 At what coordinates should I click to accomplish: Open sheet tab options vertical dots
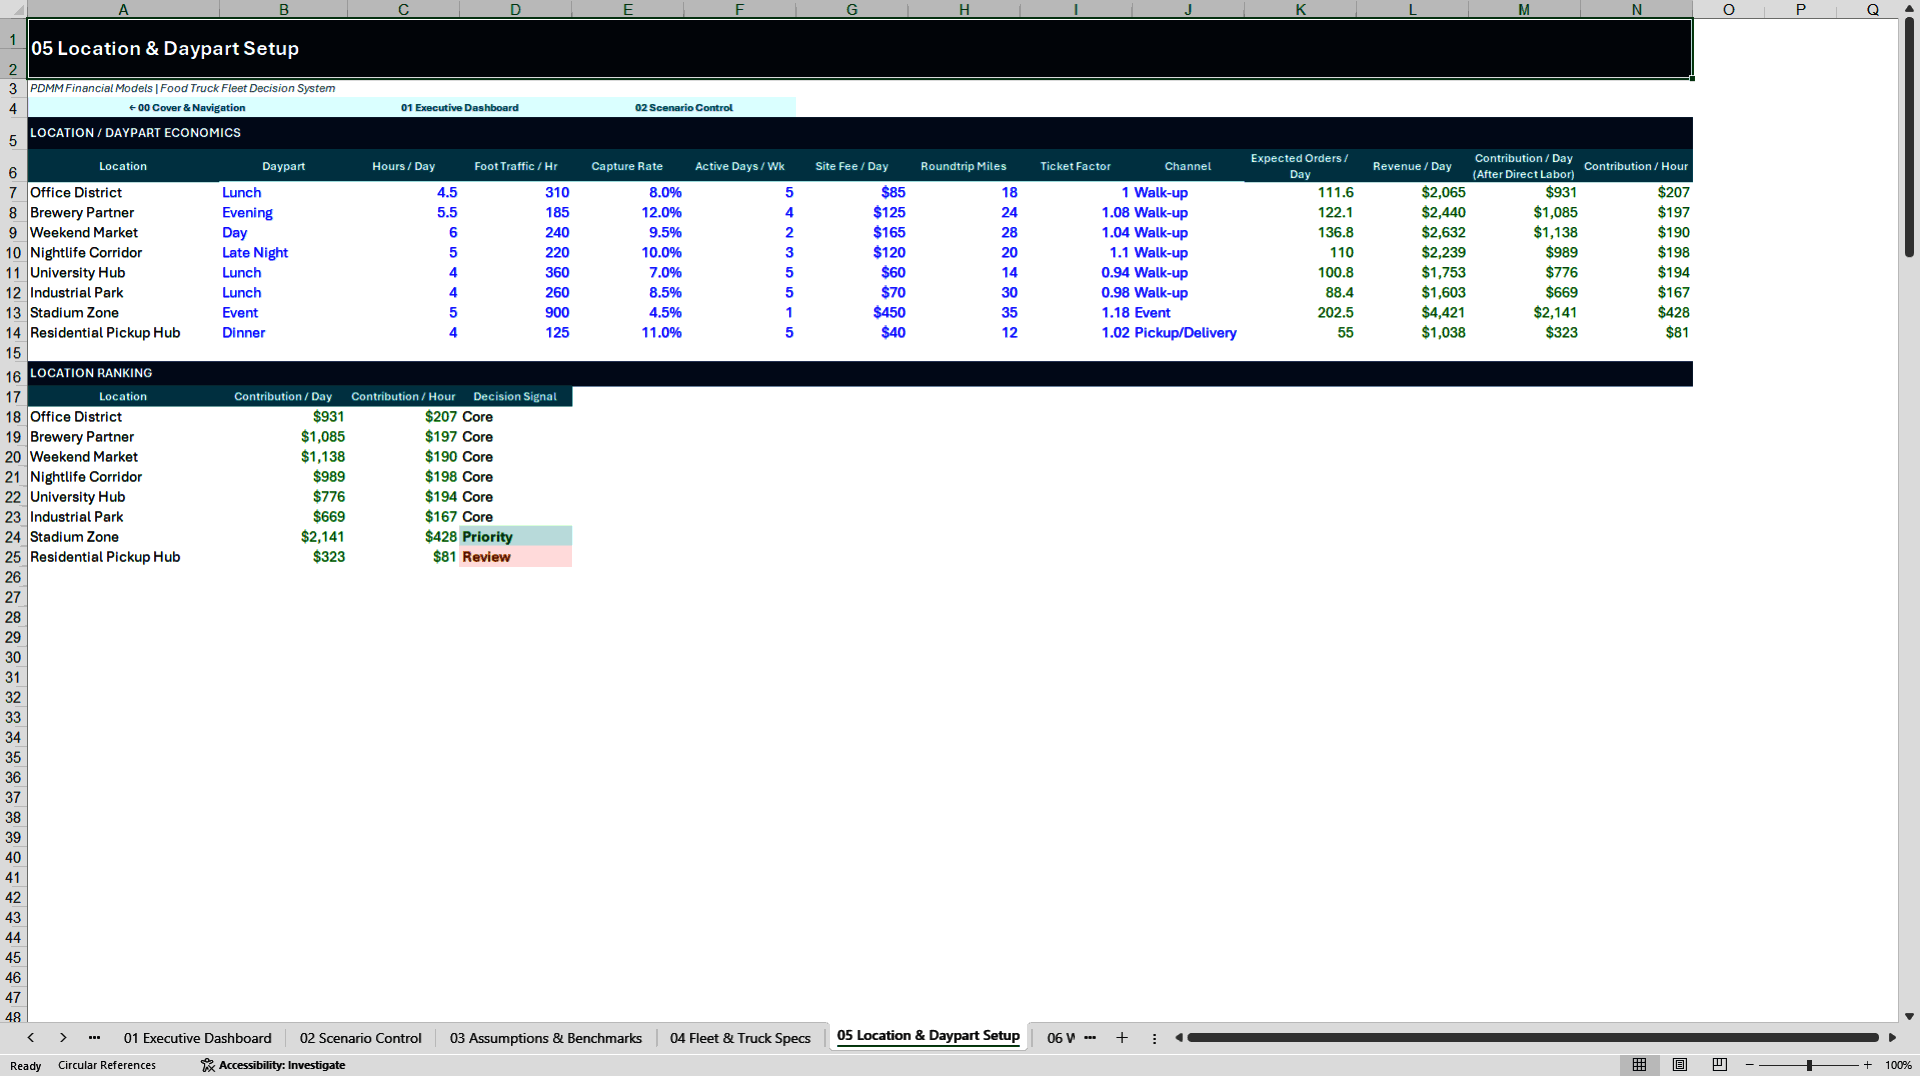[1154, 1038]
